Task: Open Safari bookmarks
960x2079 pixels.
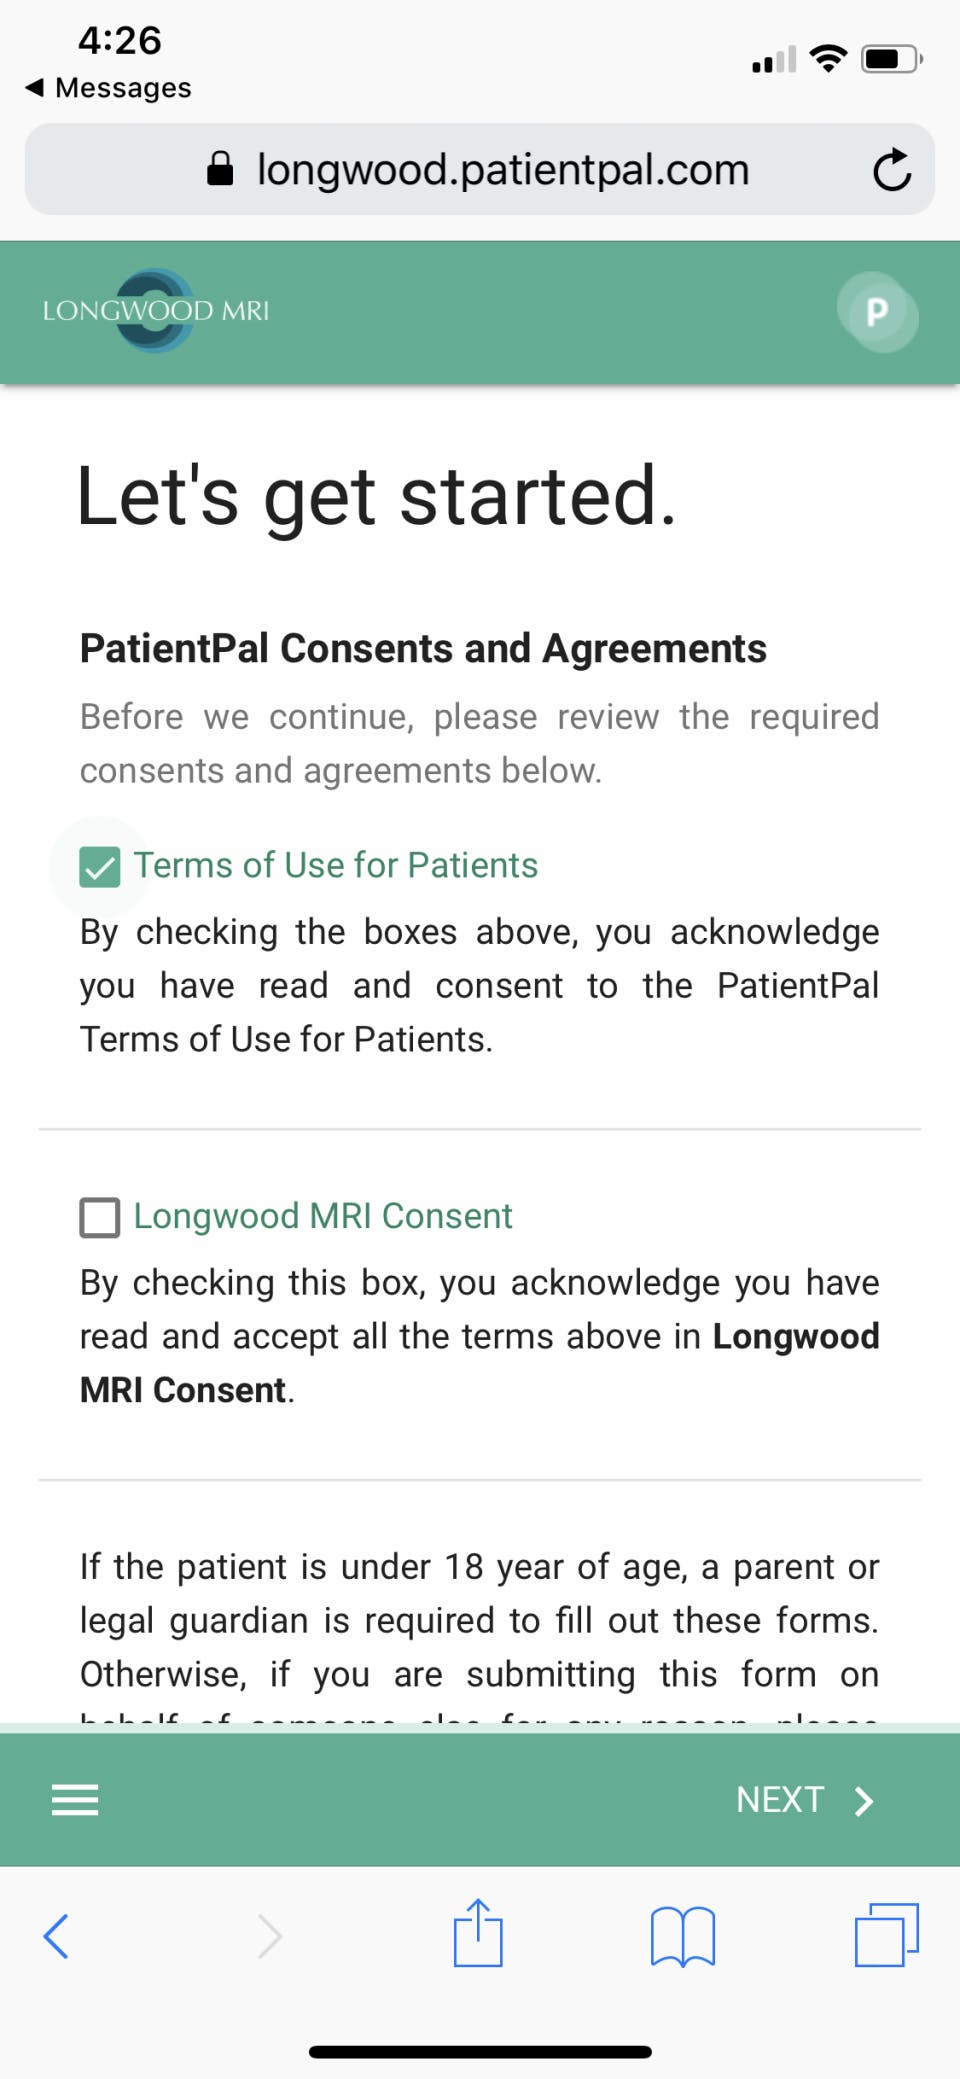Action: coord(683,1937)
